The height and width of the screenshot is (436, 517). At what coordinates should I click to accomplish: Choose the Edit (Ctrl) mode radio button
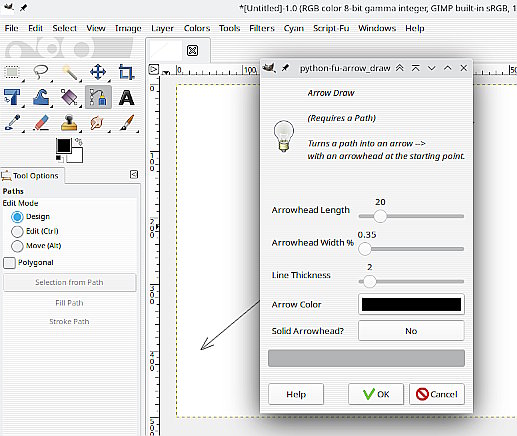point(17,231)
